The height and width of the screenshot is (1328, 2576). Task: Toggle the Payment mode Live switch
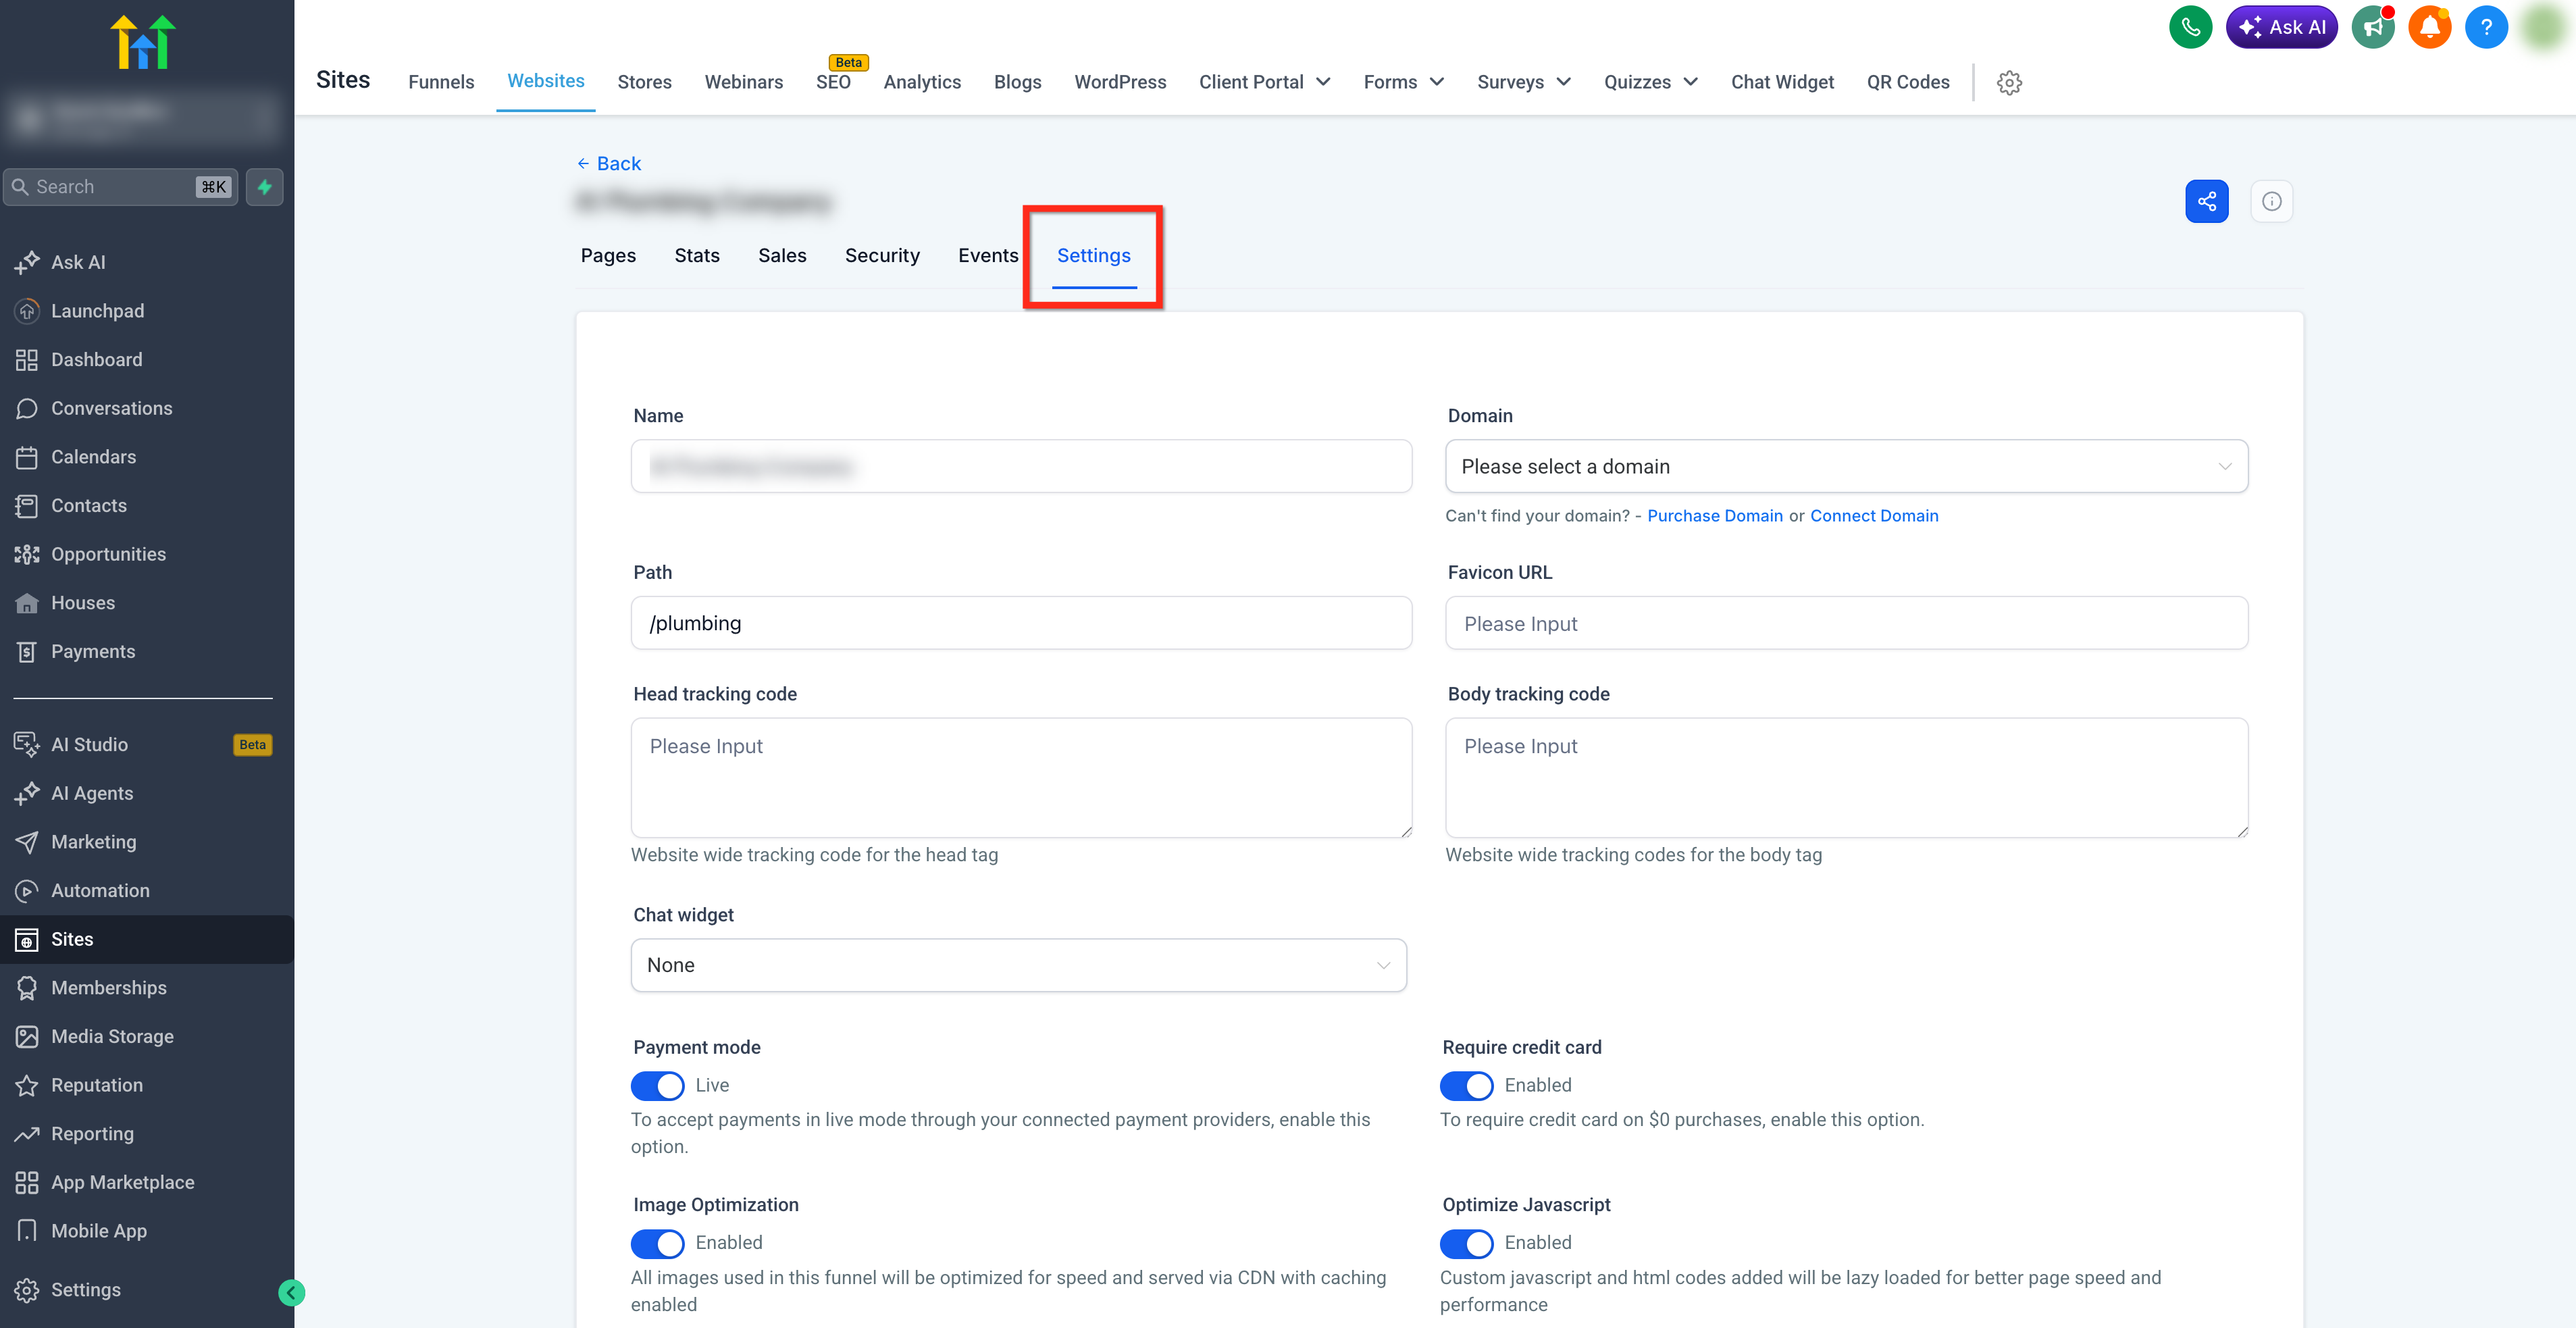(x=657, y=1085)
